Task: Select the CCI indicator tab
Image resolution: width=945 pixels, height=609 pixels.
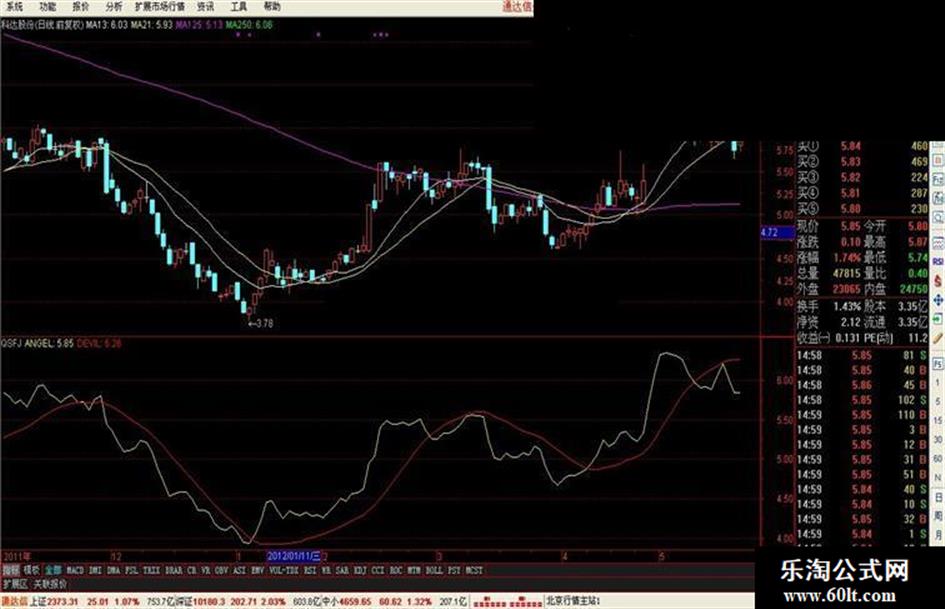Action: coord(378,570)
